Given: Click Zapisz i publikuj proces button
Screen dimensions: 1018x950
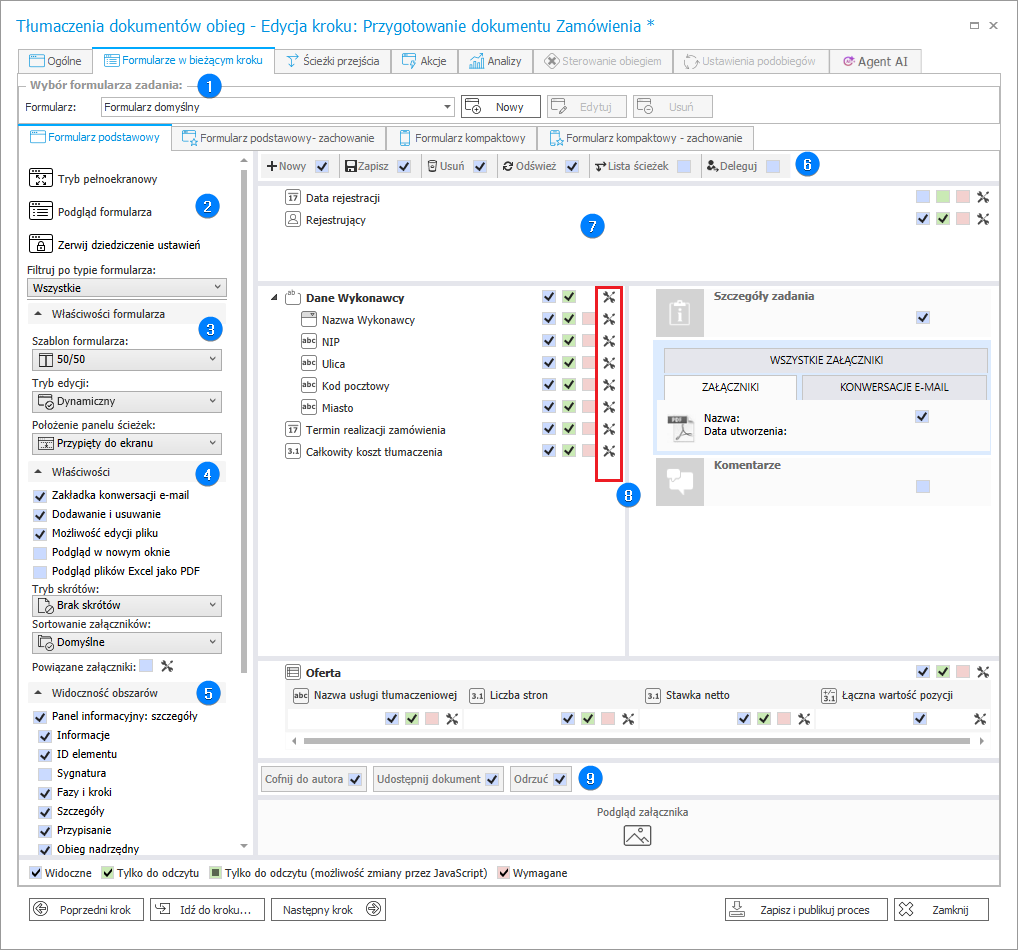Looking at the screenshot, I should click(x=804, y=910).
